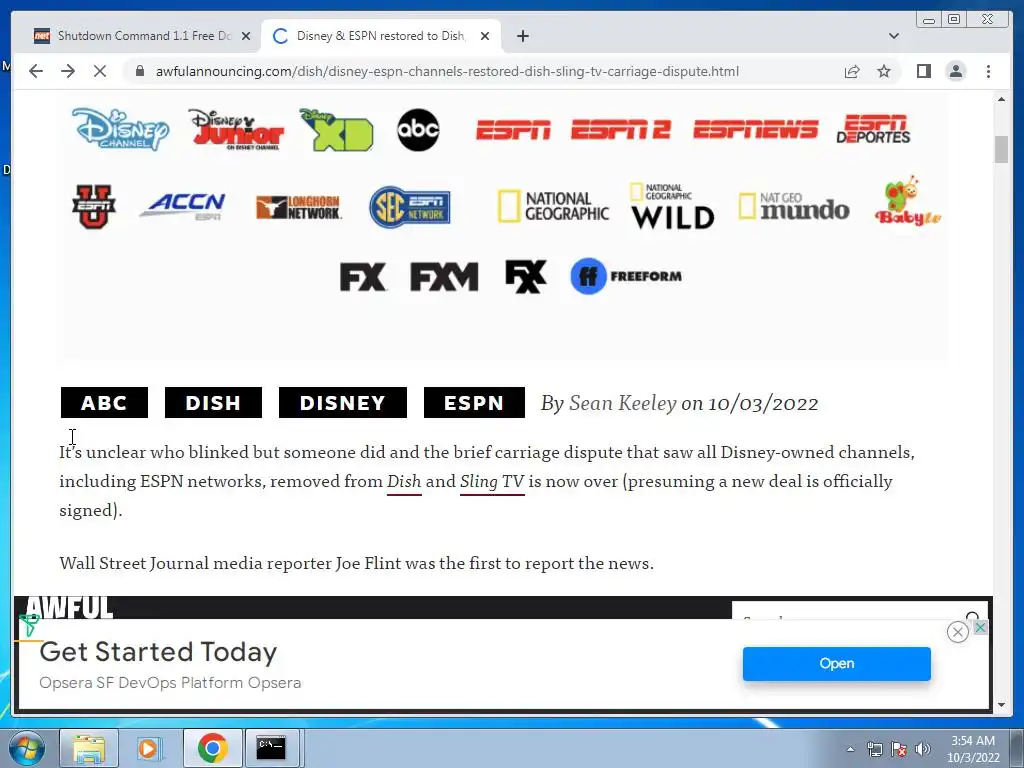Click the Chrome taskbar icon
Image resolution: width=1024 pixels, height=768 pixels.
coord(212,748)
